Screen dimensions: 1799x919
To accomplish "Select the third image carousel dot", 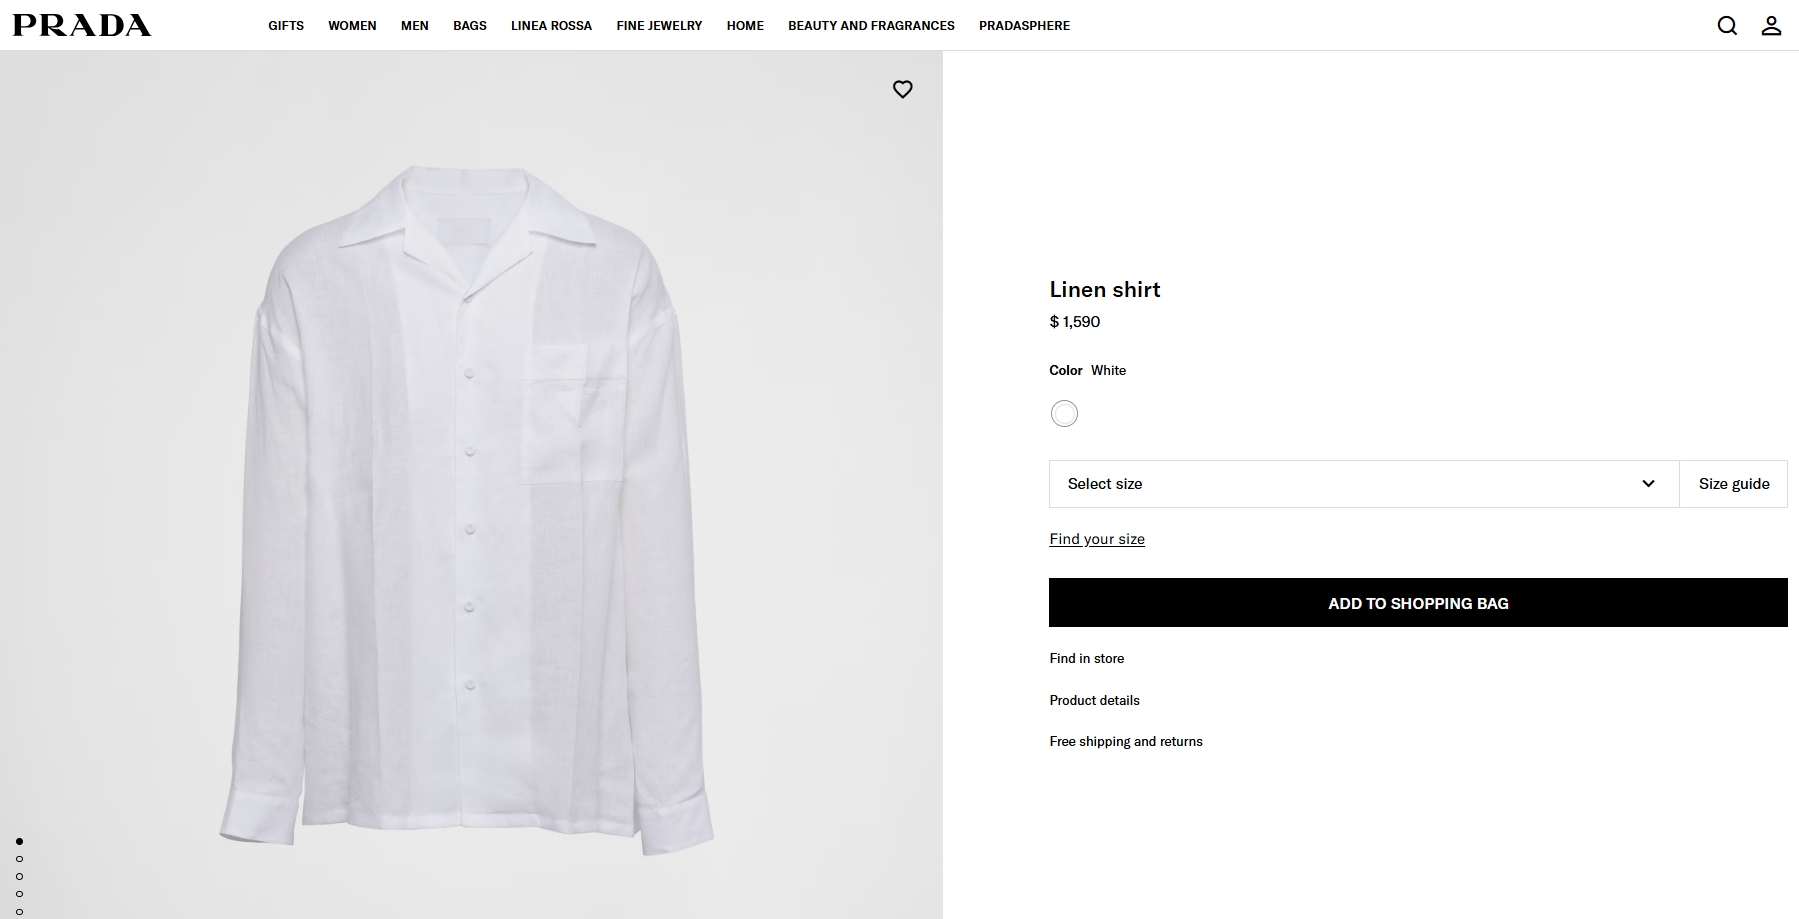I will pyautogui.click(x=20, y=877).
